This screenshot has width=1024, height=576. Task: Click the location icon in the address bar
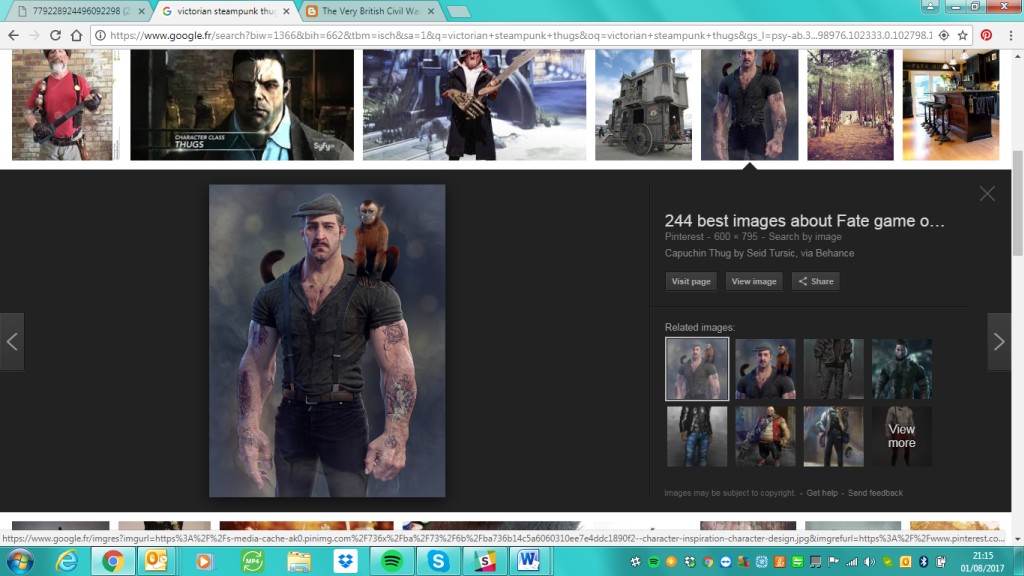(944, 35)
